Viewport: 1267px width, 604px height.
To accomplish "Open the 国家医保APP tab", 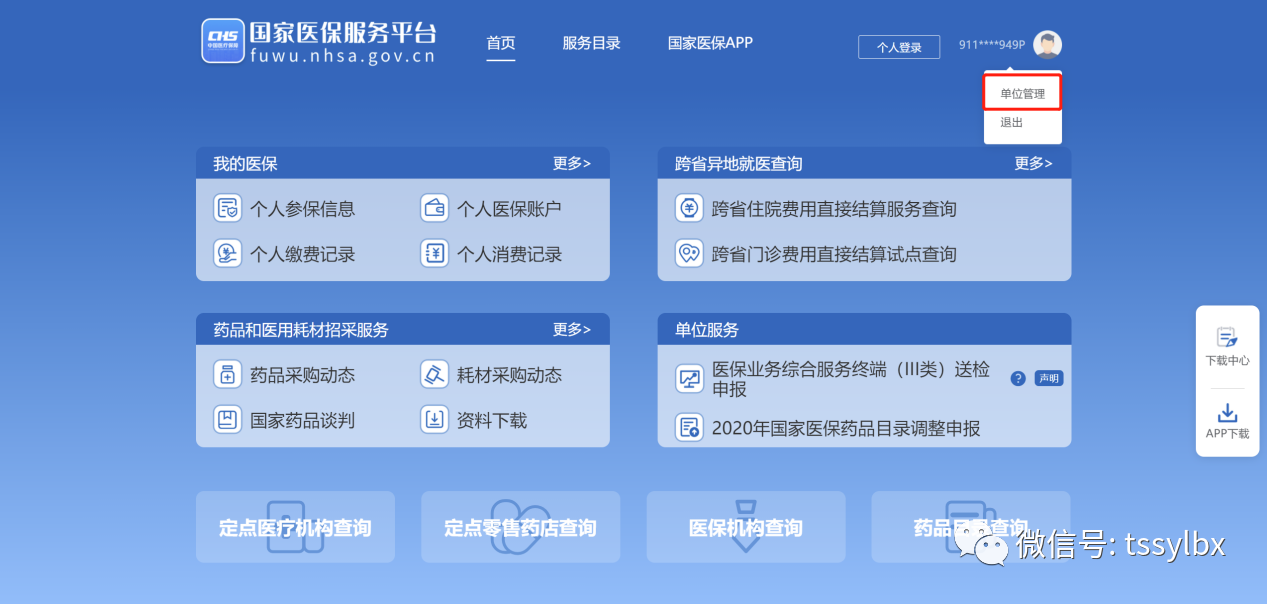I will pyautogui.click(x=710, y=43).
